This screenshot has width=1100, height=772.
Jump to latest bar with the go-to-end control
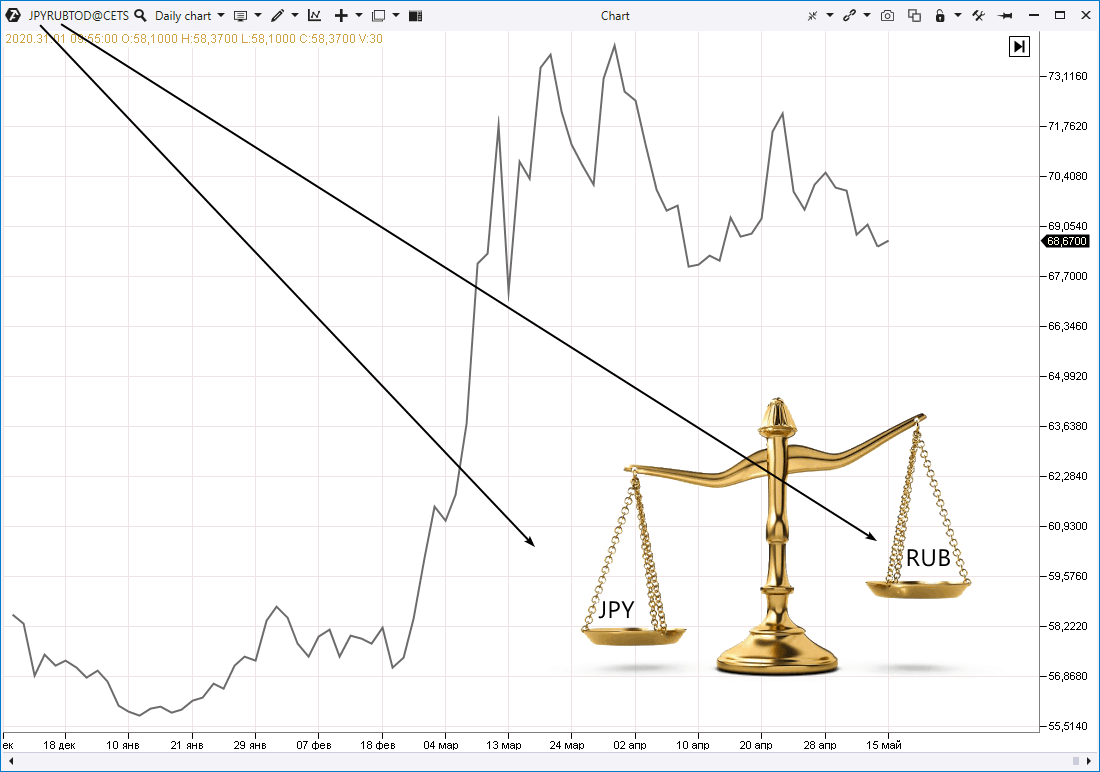[x=1019, y=46]
